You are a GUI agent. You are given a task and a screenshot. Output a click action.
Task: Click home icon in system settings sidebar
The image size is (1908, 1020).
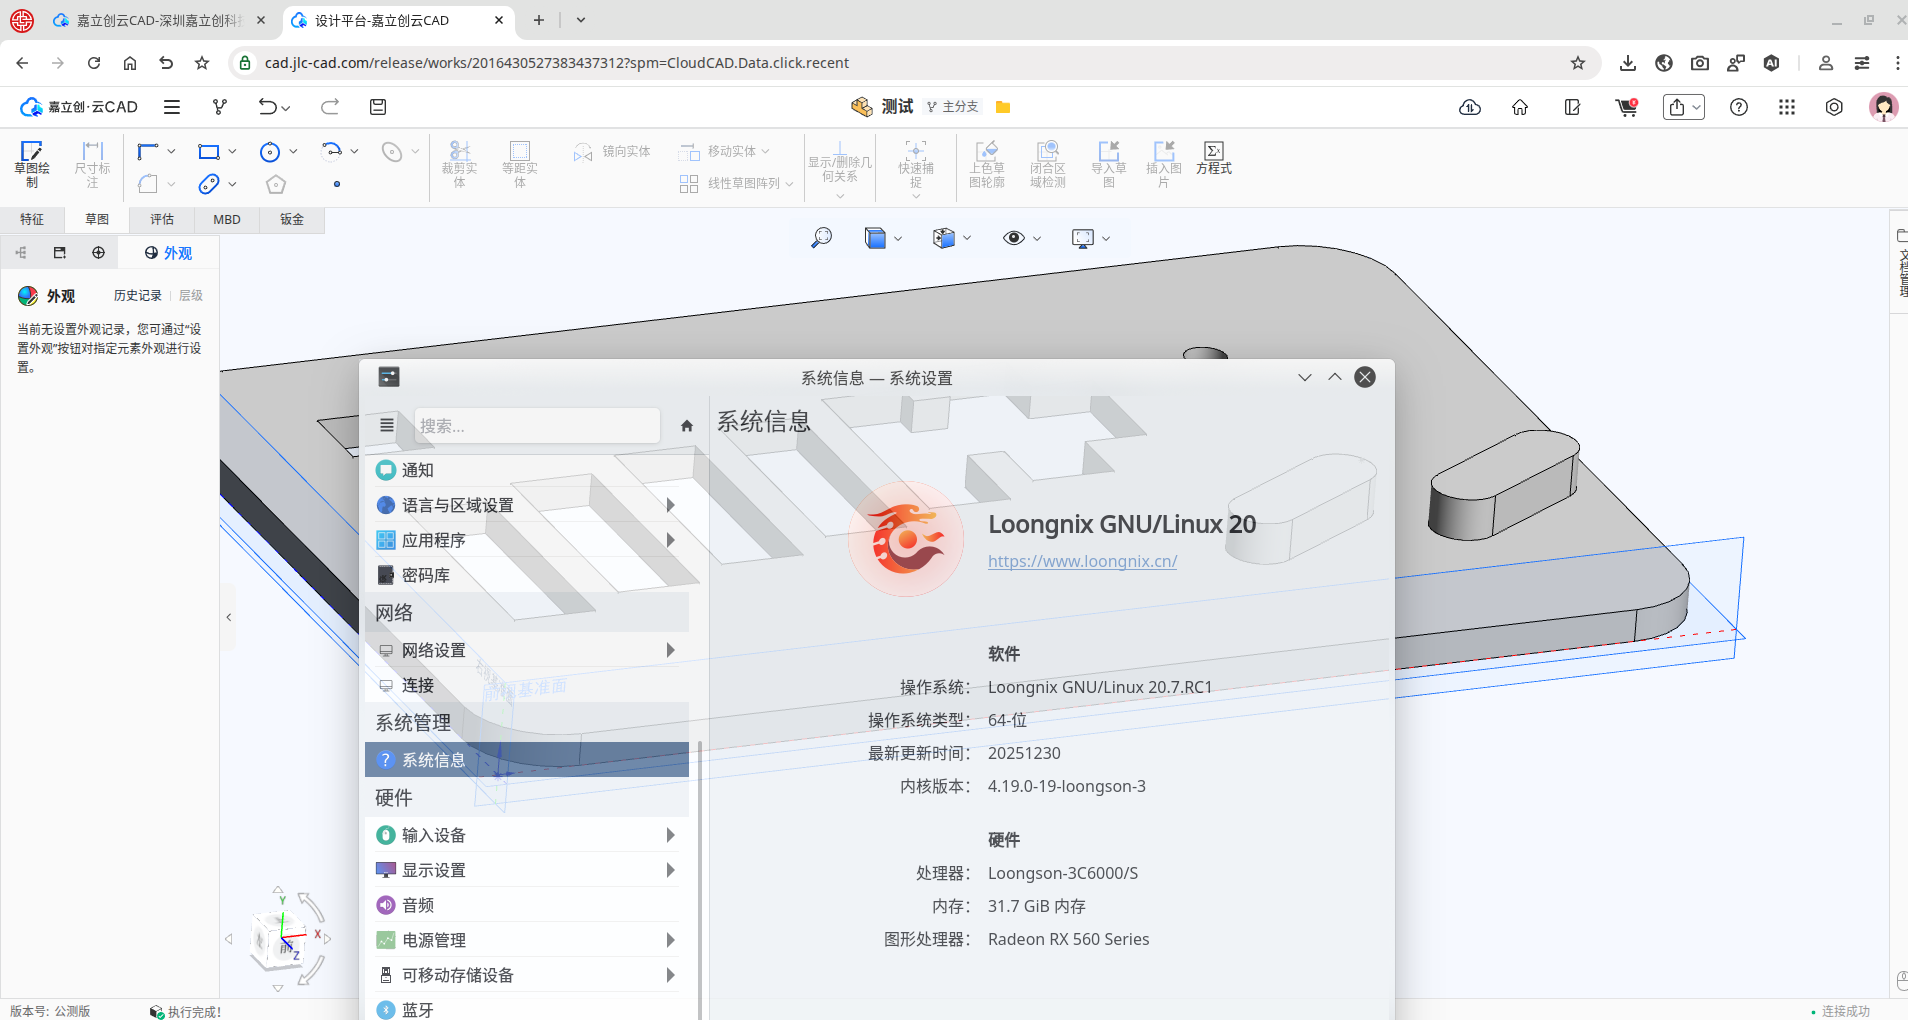(x=687, y=426)
